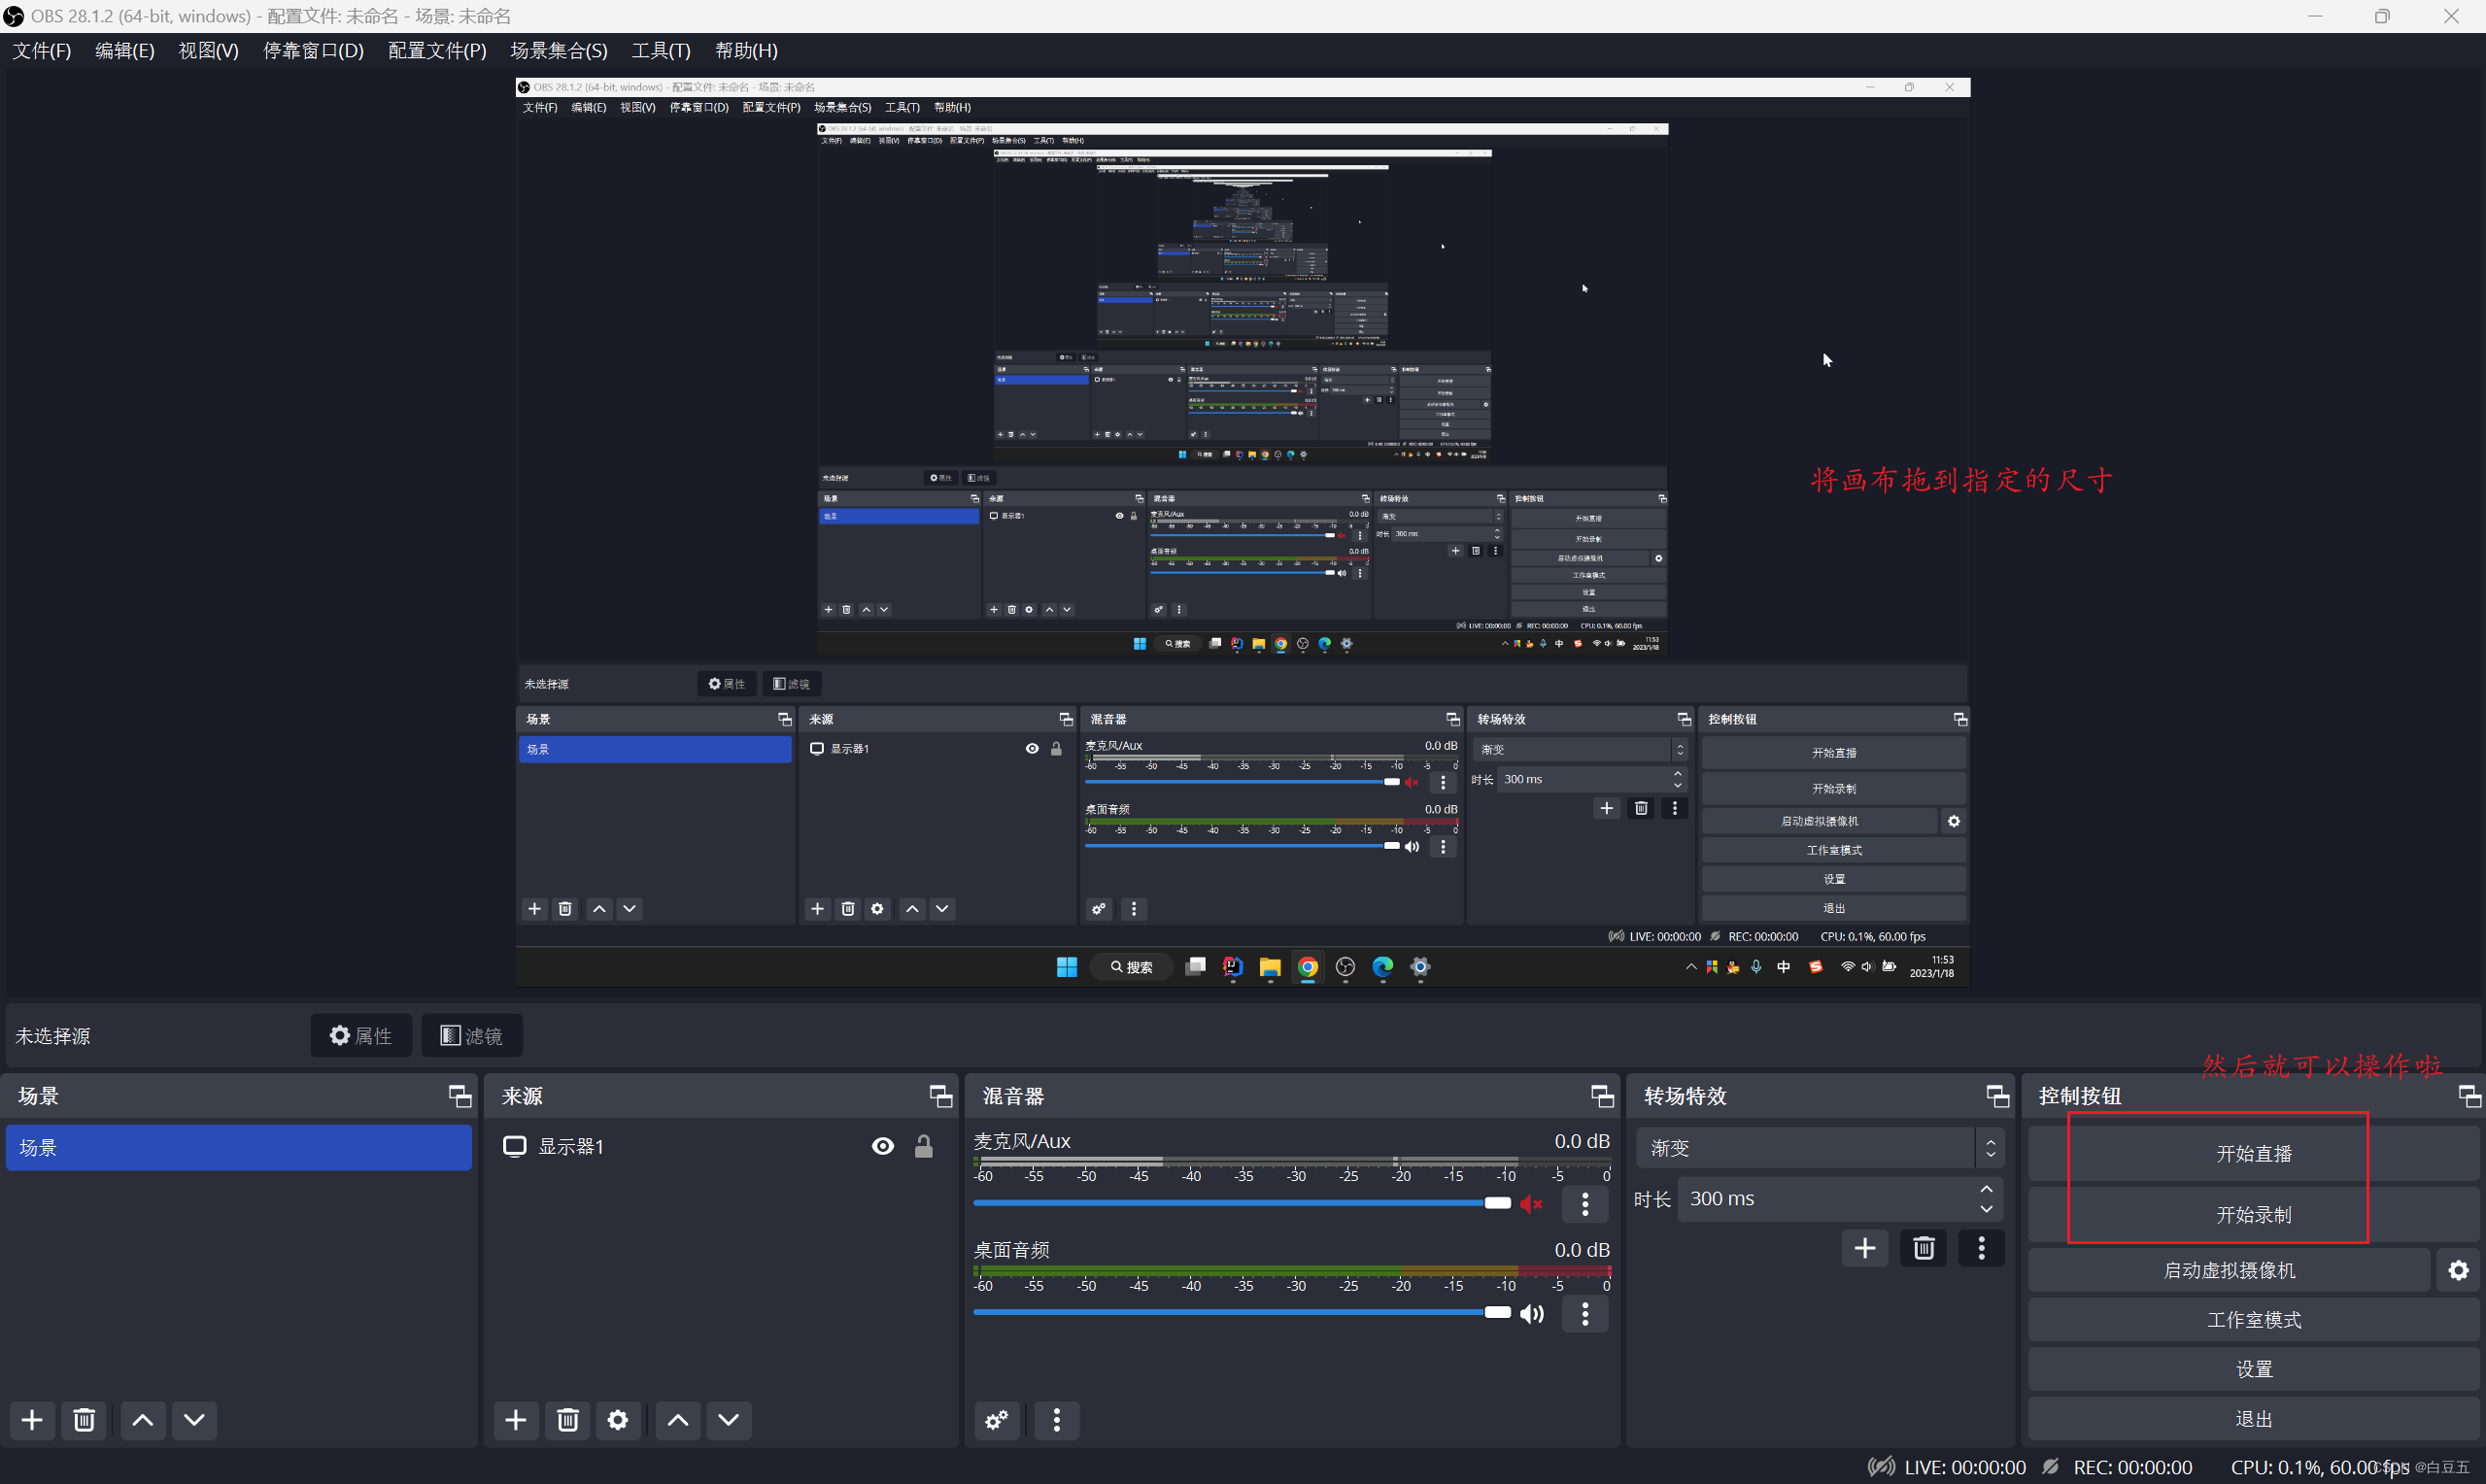Viewport: 2486px width, 1484px height.
Task: Decrease 时长 duration with down arrow
Action: (1987, 1209)
